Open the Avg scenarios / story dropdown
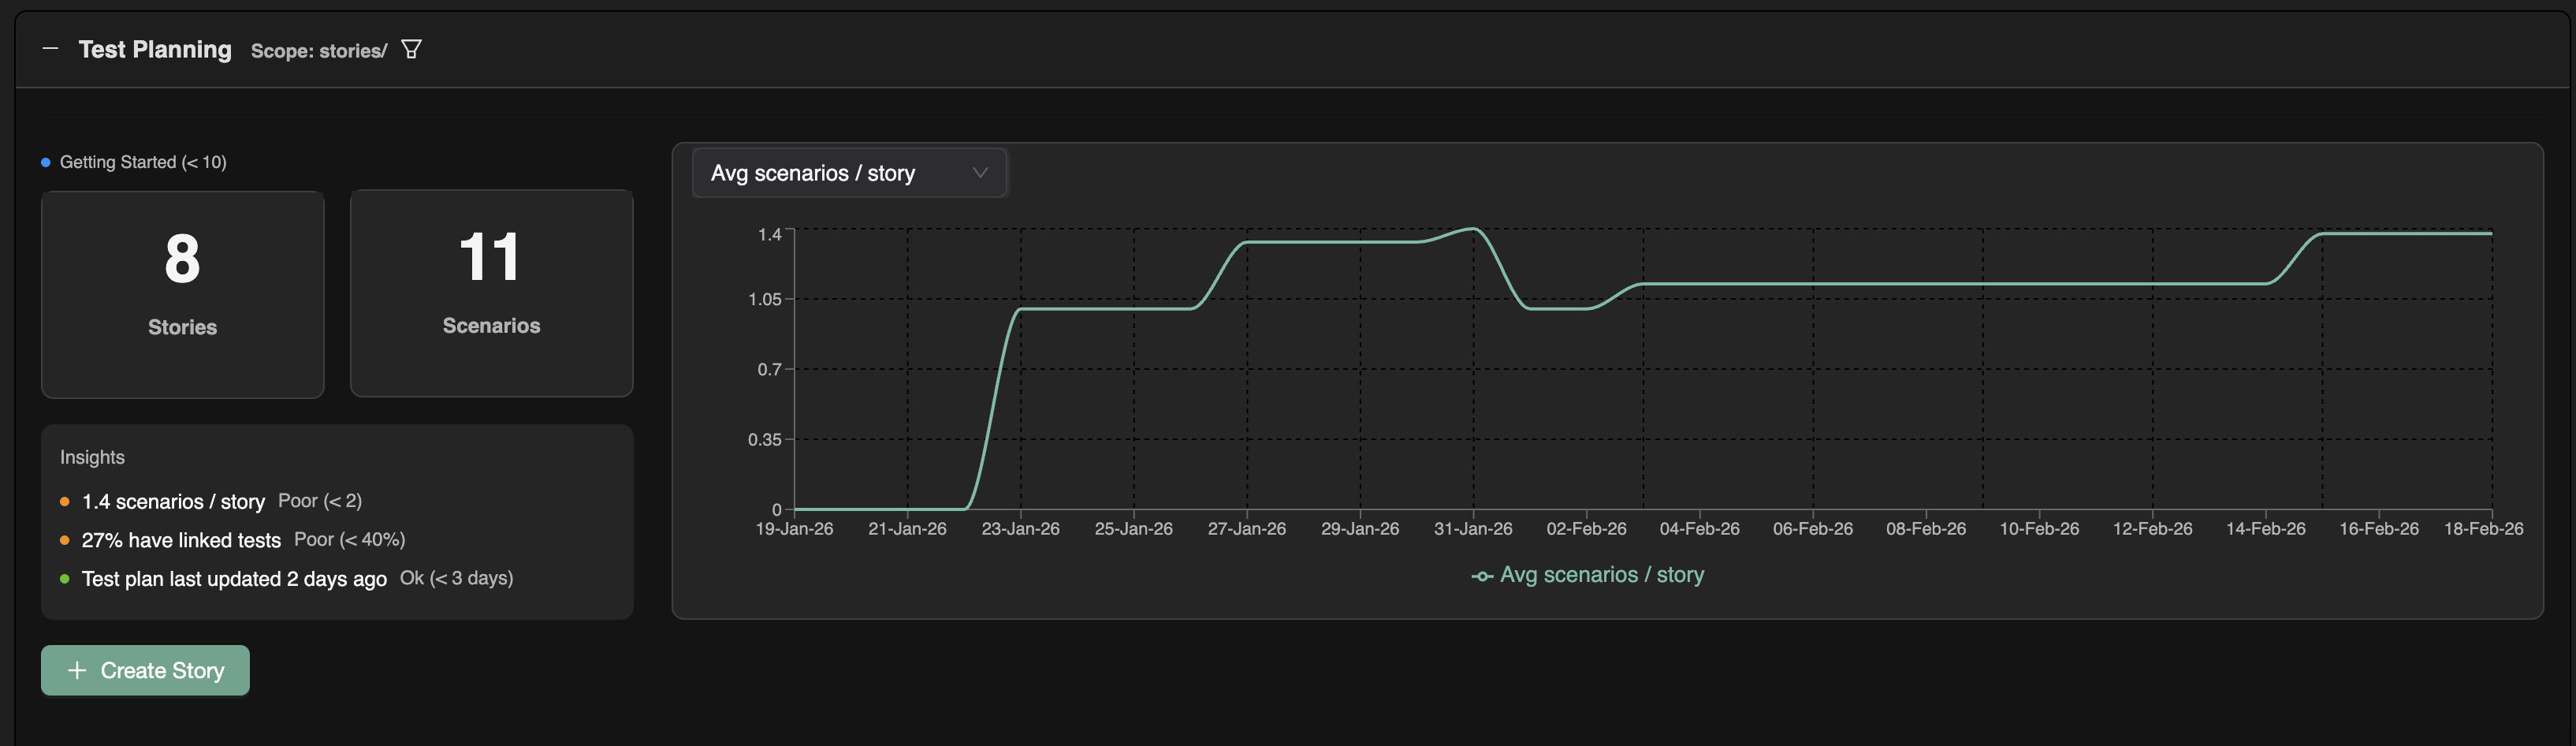Screen dimensions: 2576x746 (849, 173)
